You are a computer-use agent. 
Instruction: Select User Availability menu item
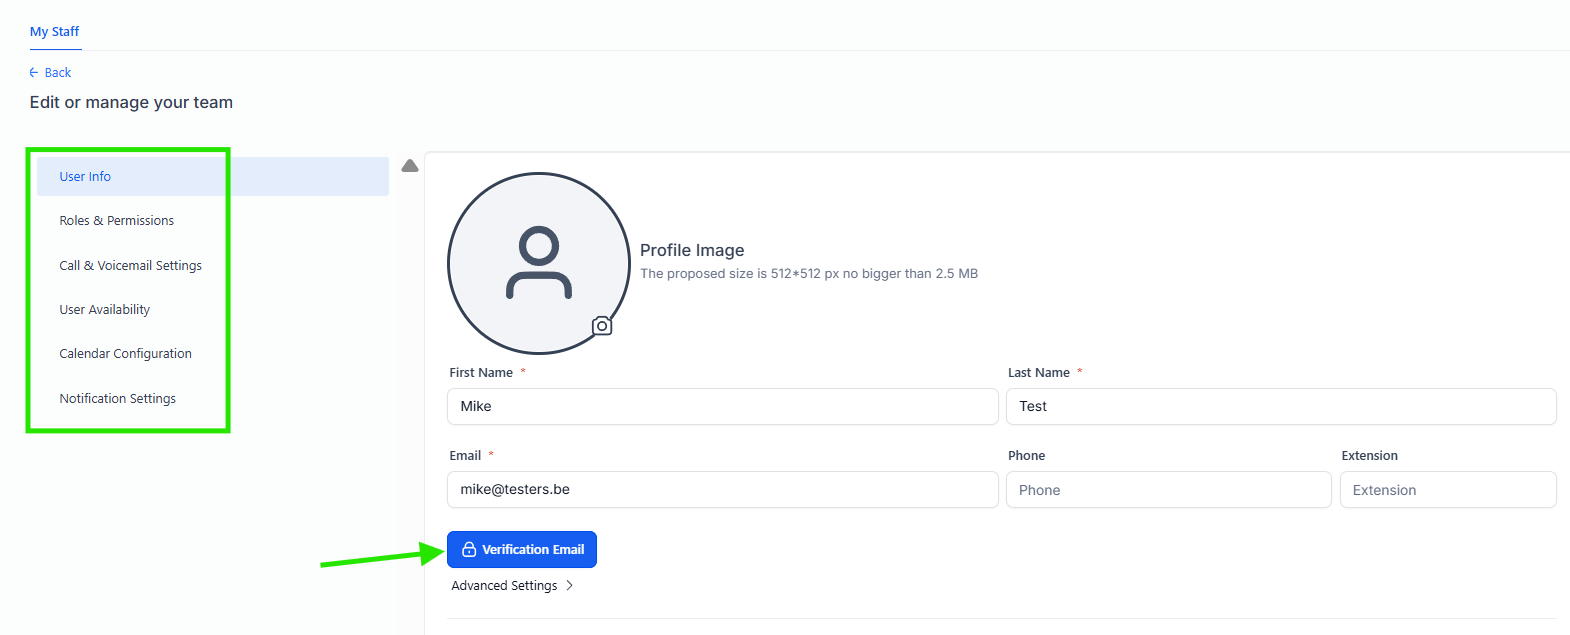coord(104,309)
